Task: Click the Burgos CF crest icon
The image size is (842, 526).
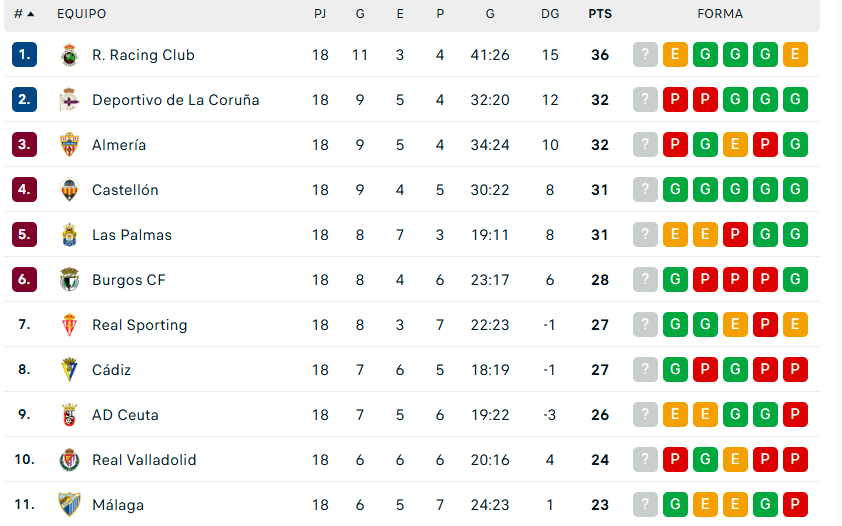Action: (x=69, y=280)
